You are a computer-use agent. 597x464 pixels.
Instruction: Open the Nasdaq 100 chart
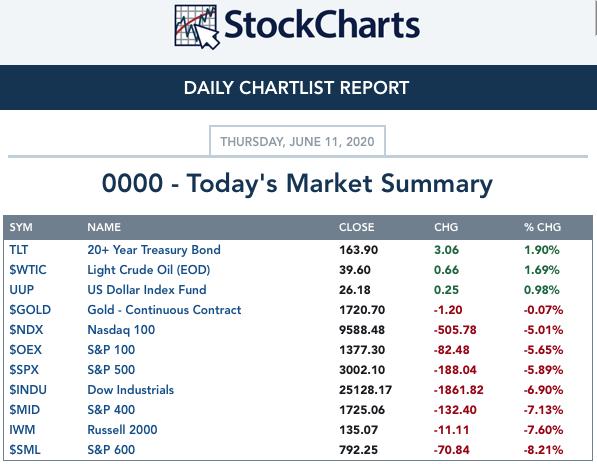[x=121, y=330]
